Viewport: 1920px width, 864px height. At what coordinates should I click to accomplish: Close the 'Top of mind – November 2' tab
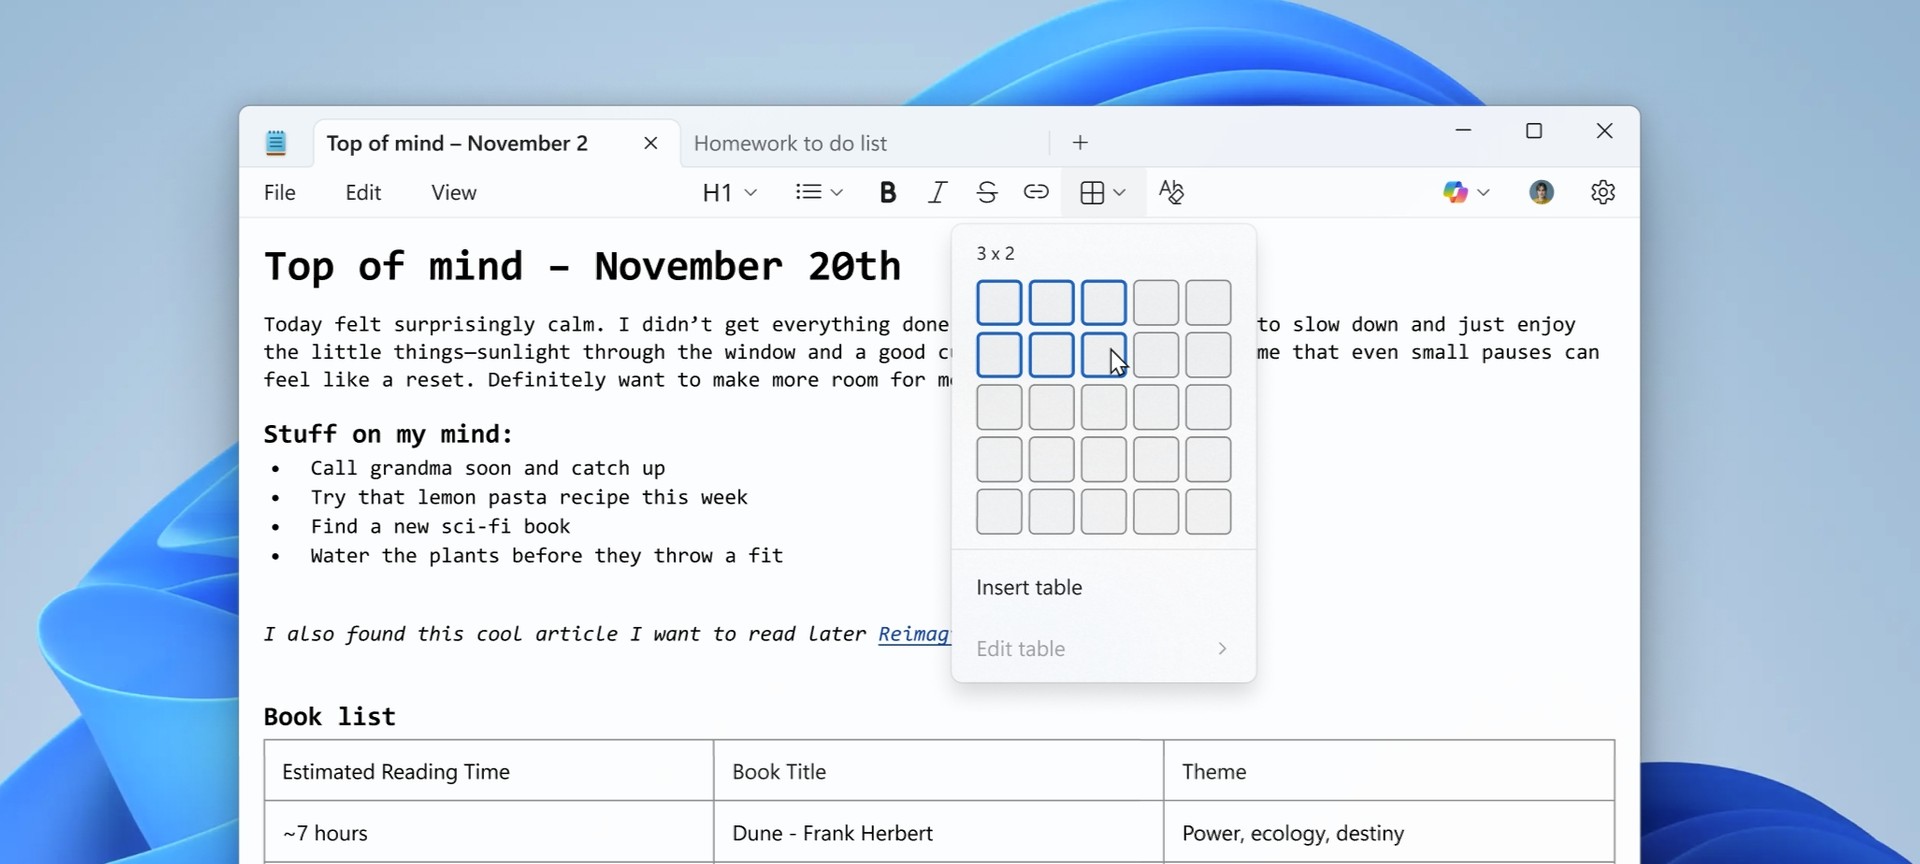[x=651, y=143]
